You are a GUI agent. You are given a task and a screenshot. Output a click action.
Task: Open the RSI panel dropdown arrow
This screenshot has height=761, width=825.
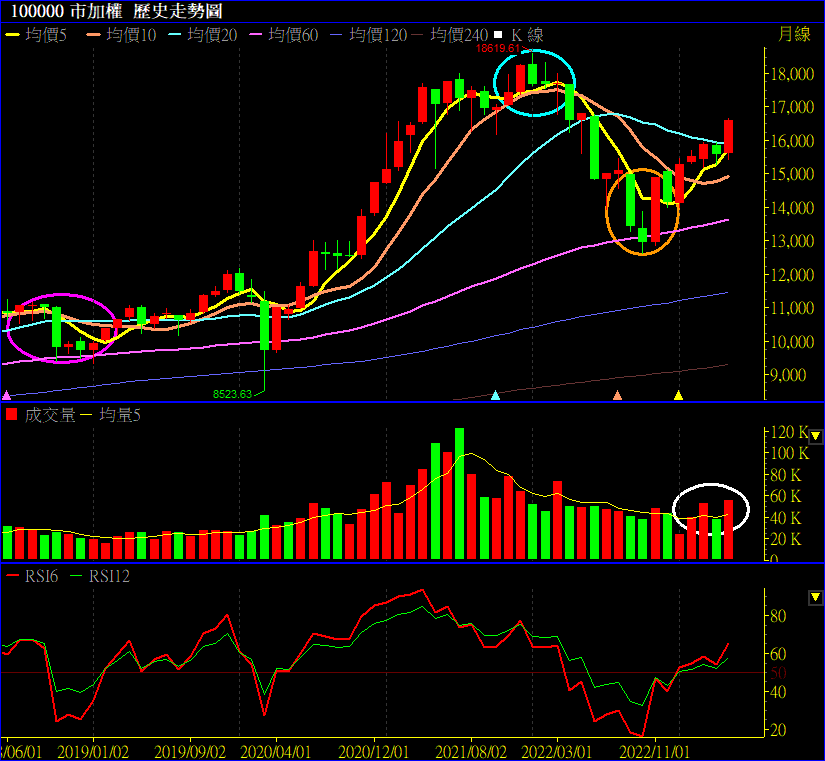click(x=815, y=597)
